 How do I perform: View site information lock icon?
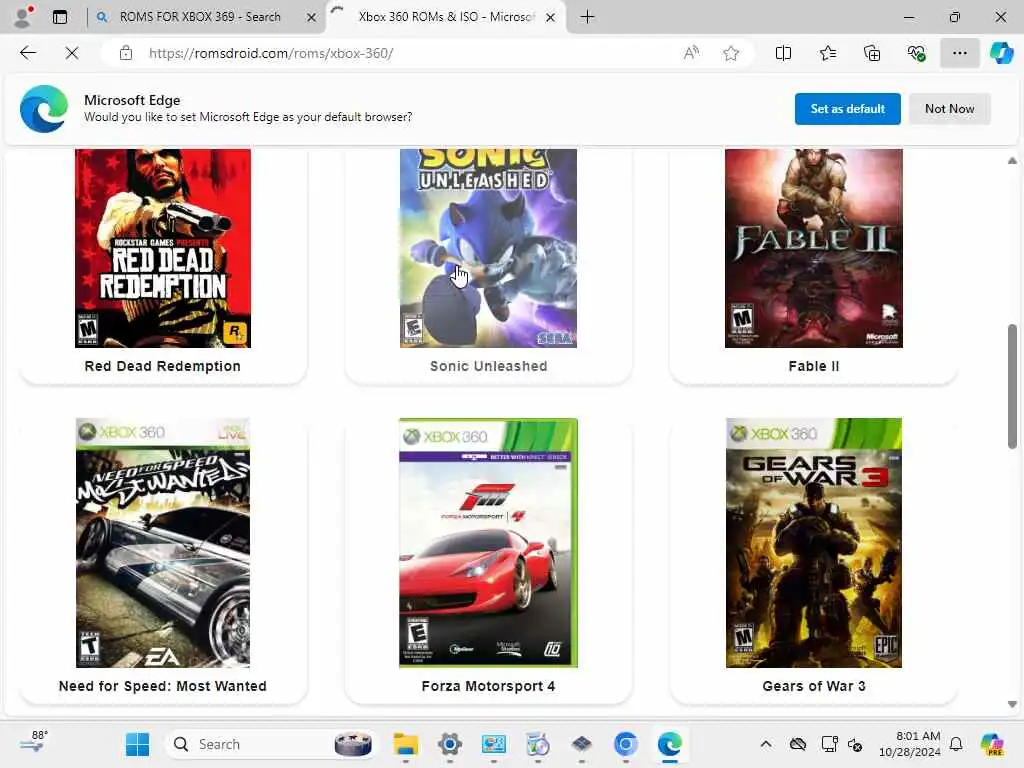126,53
